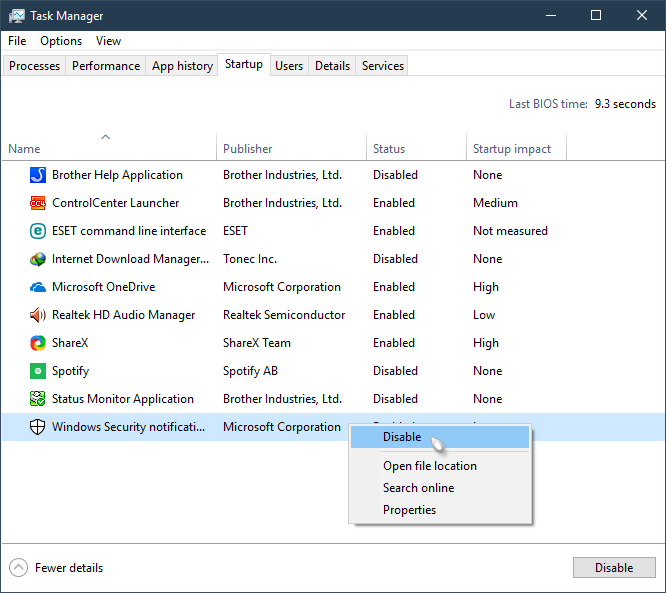666x593 pixels.
Task: Click the Status Monitor Application icon
Action: coord(38,399)
